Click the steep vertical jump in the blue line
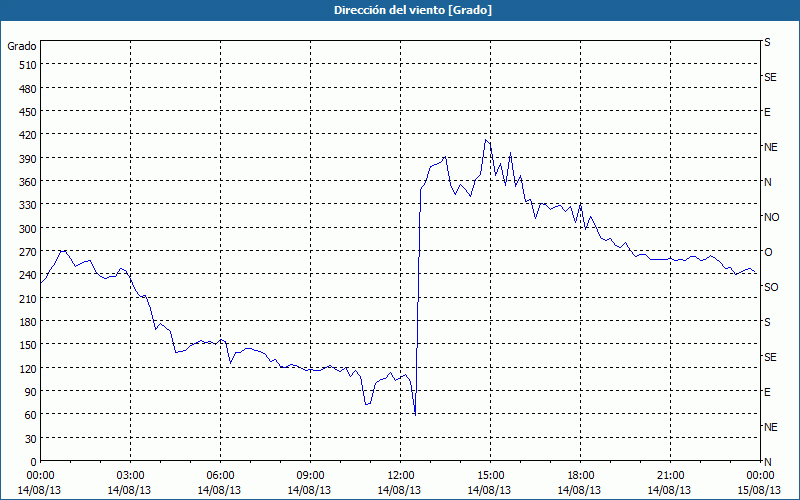The image size is (800, 500). tap(418, 301)
